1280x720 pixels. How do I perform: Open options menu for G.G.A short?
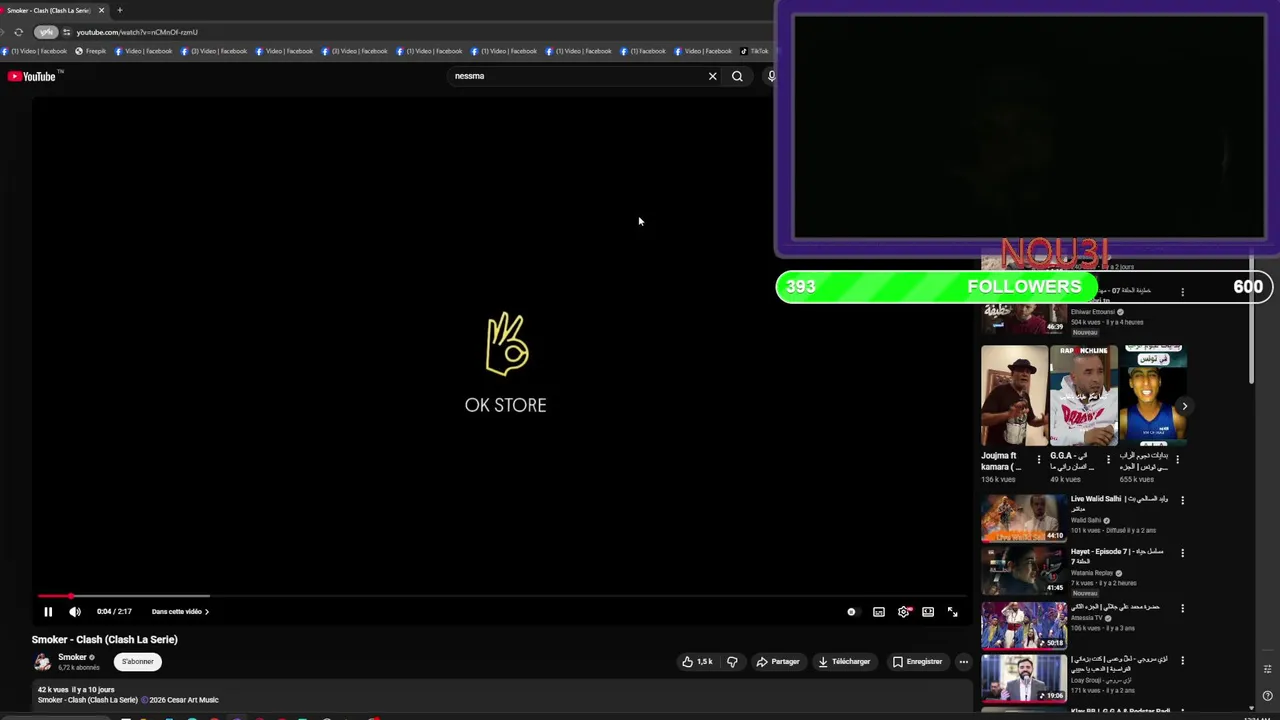click(x=1108, y=460)
